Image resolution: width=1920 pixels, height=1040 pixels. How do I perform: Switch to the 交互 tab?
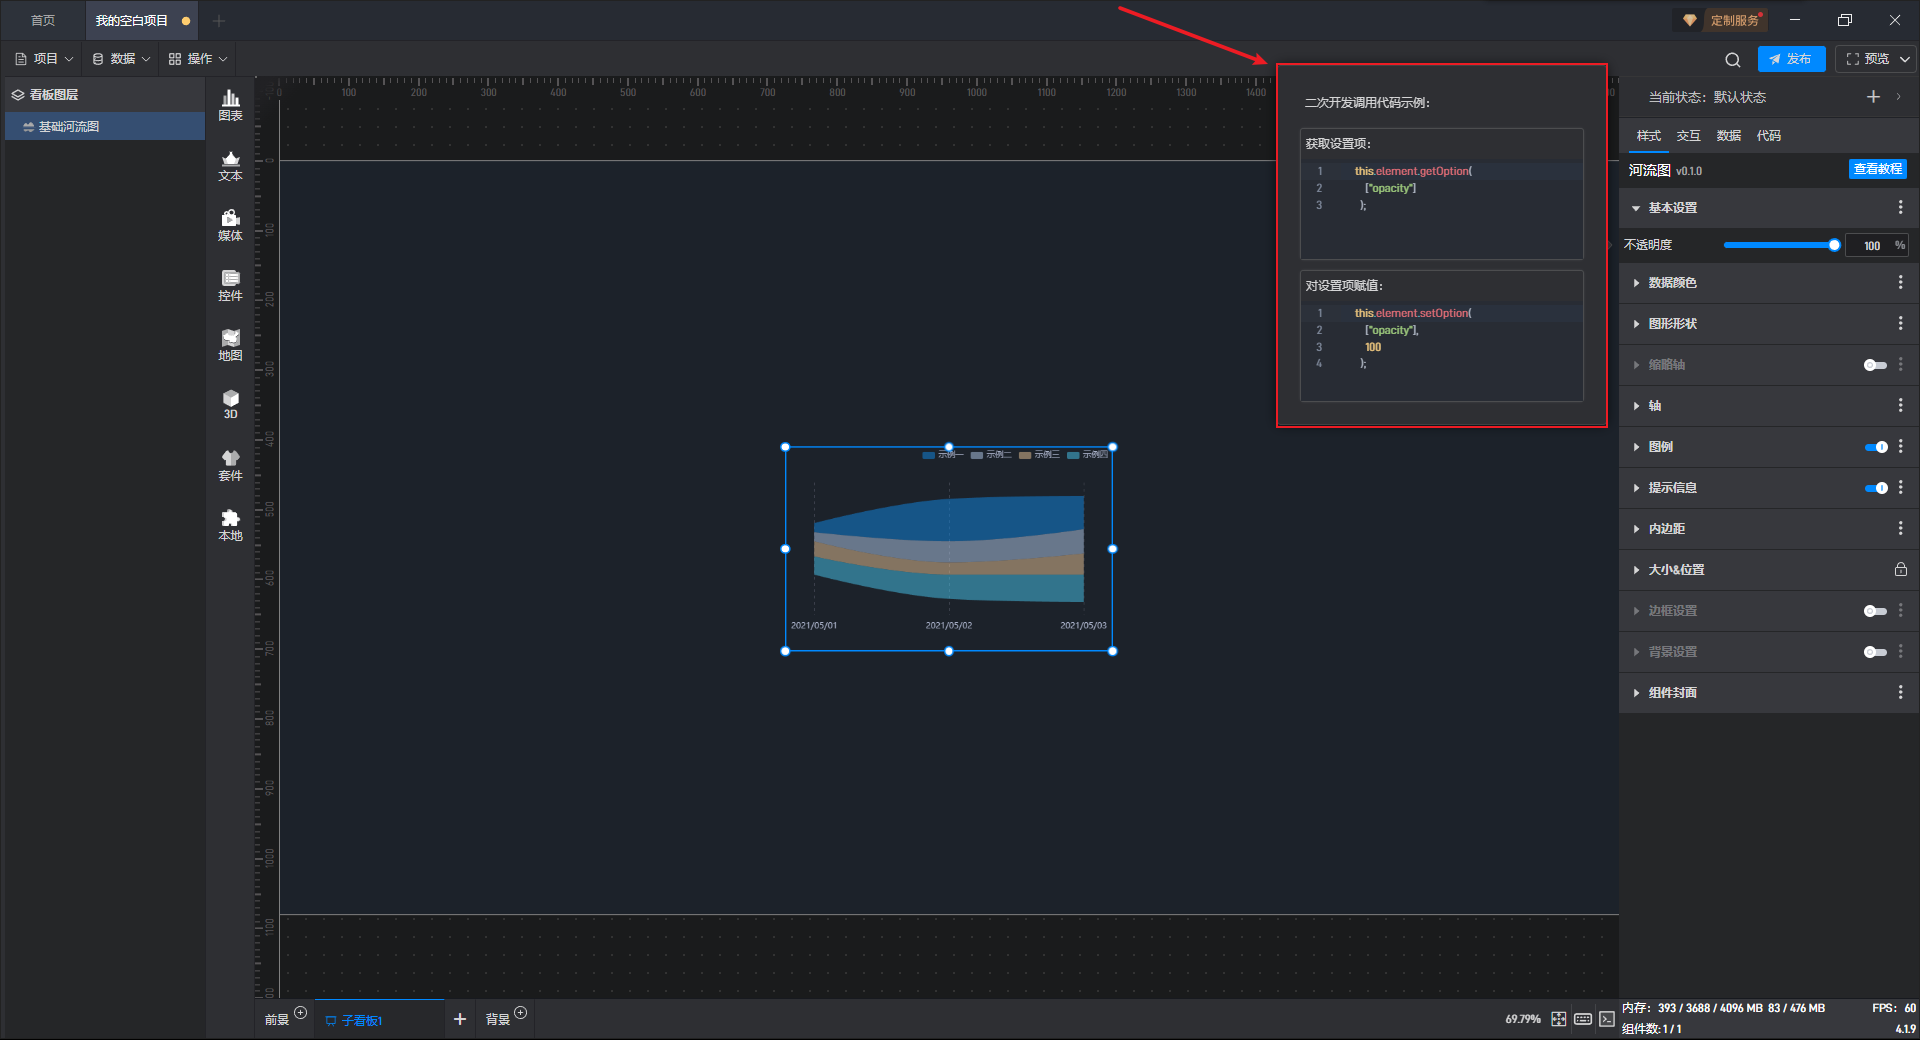pos(1688,136)
